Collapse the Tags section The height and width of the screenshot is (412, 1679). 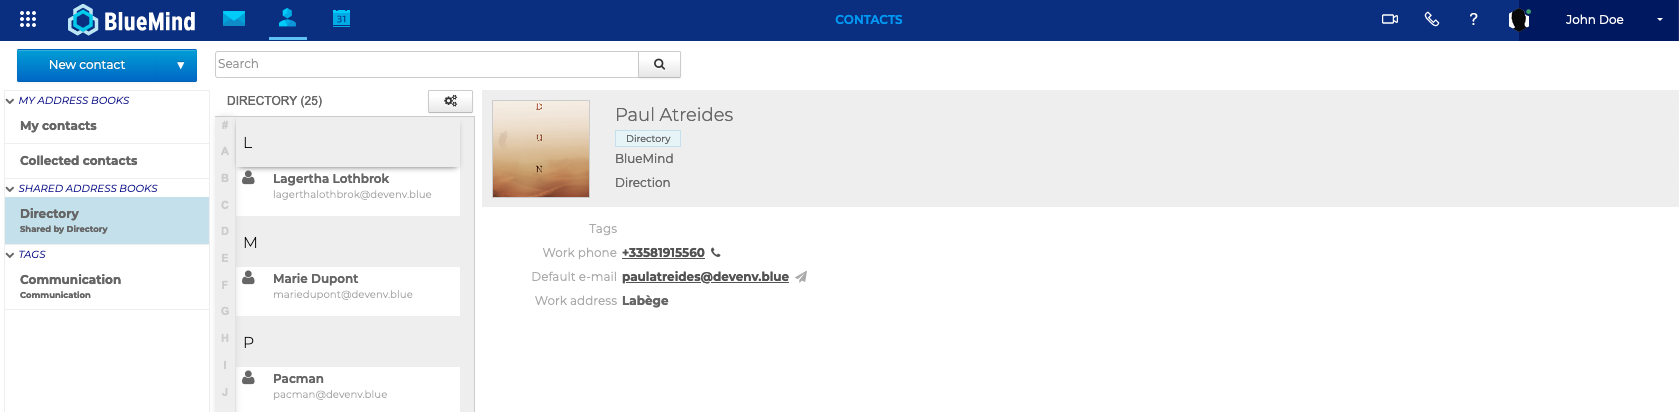coord(10,255)
